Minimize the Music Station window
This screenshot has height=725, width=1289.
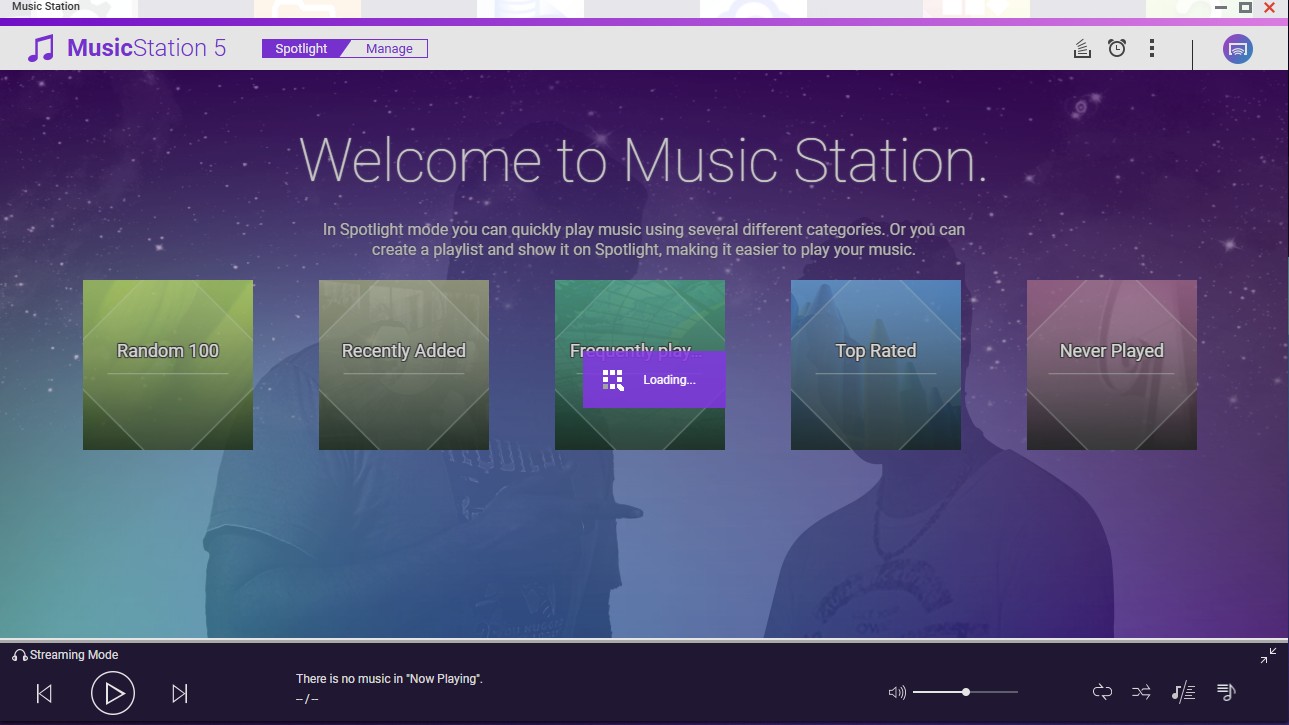click(1221, 7)
